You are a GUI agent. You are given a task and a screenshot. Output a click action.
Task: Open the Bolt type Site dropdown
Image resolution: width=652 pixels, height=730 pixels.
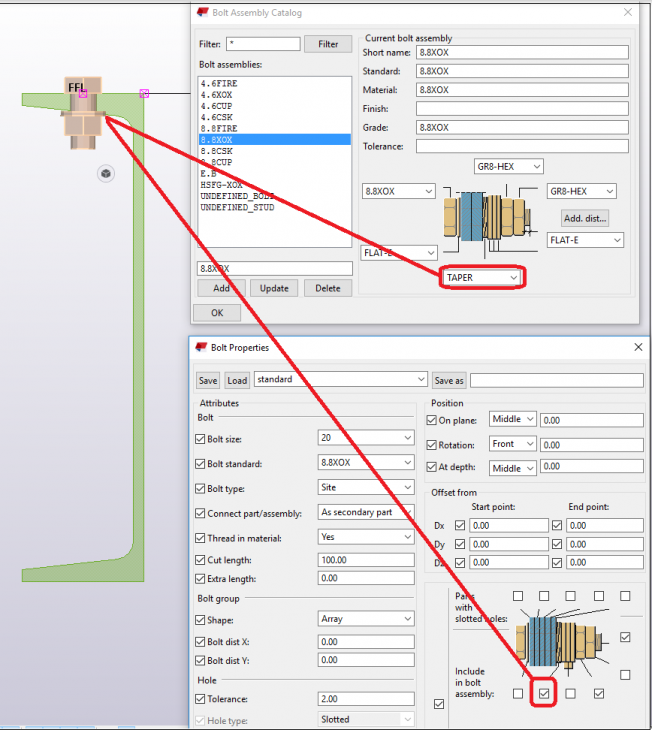pyautogui.click(x=366, y=487)
